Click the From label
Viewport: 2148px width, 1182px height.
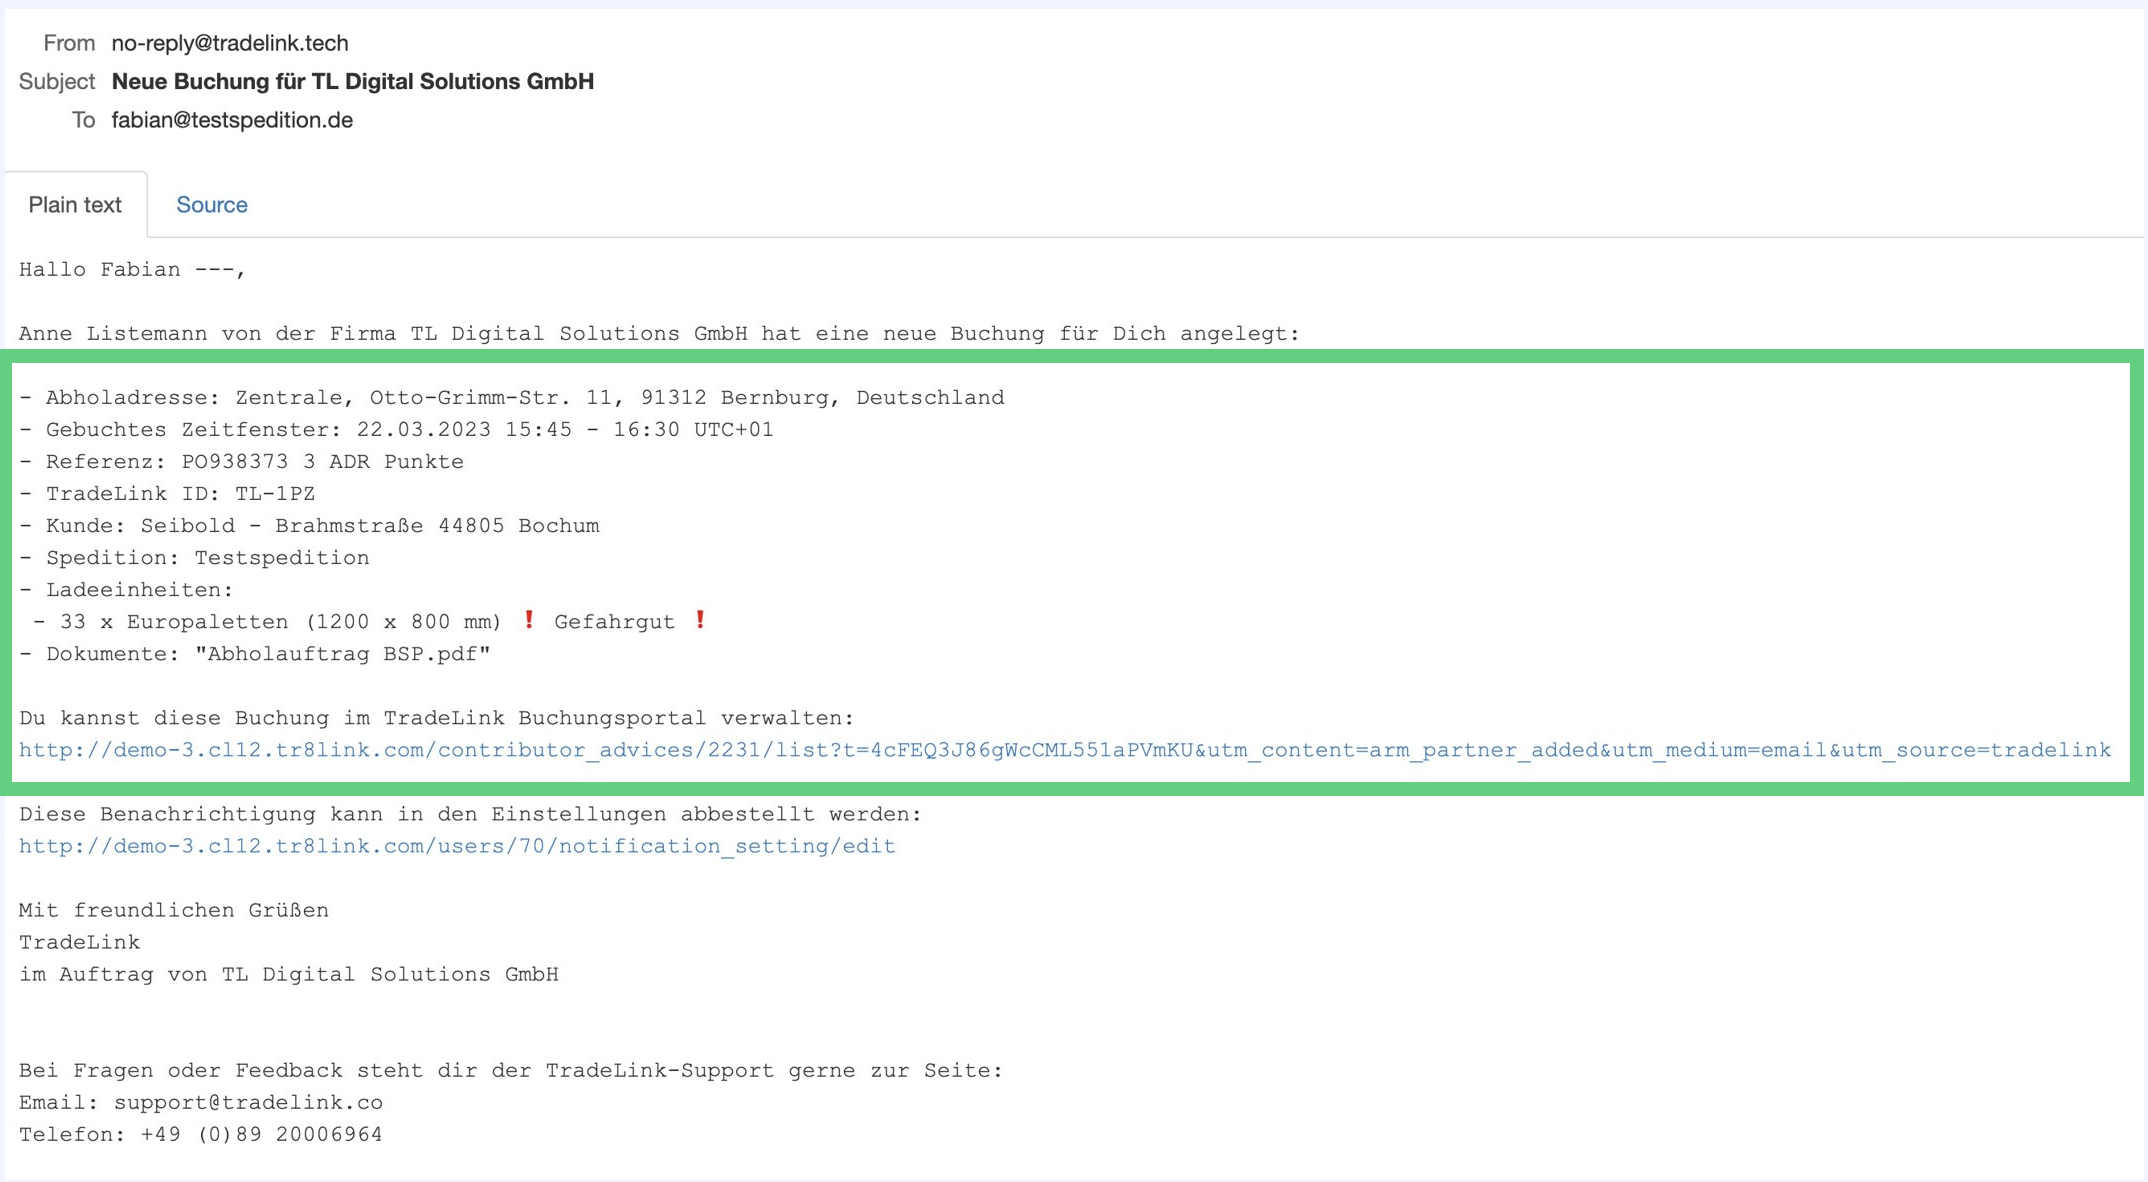[x=68, y=43]
